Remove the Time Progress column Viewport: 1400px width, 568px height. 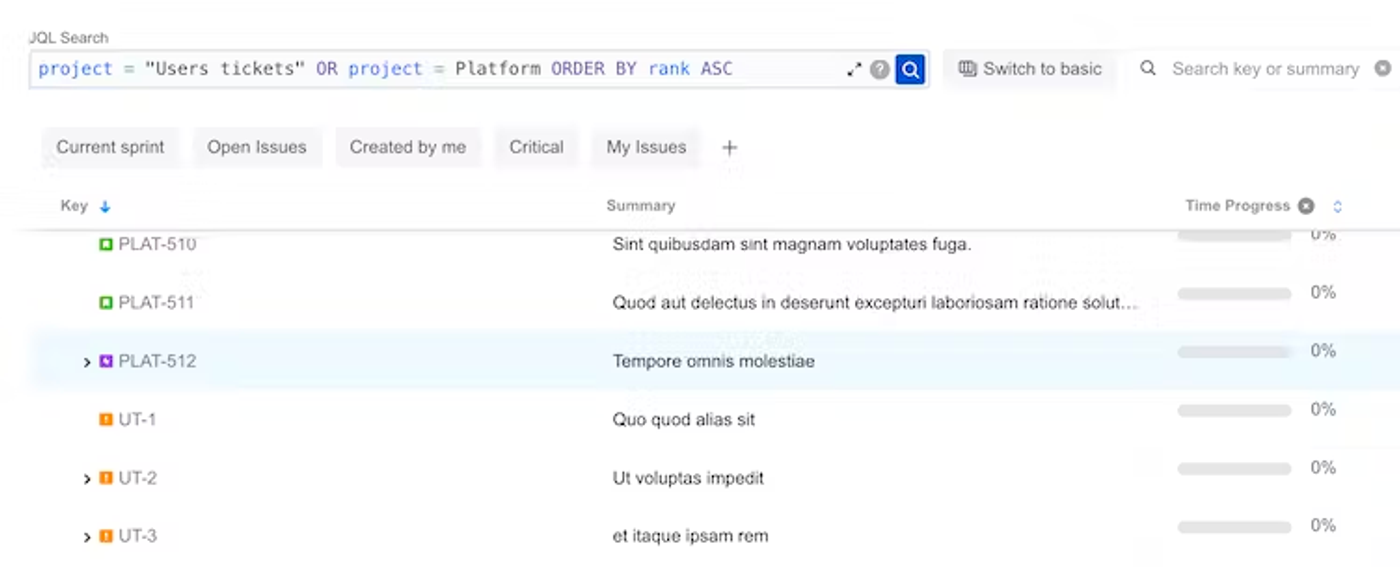tap(1306, 206)
